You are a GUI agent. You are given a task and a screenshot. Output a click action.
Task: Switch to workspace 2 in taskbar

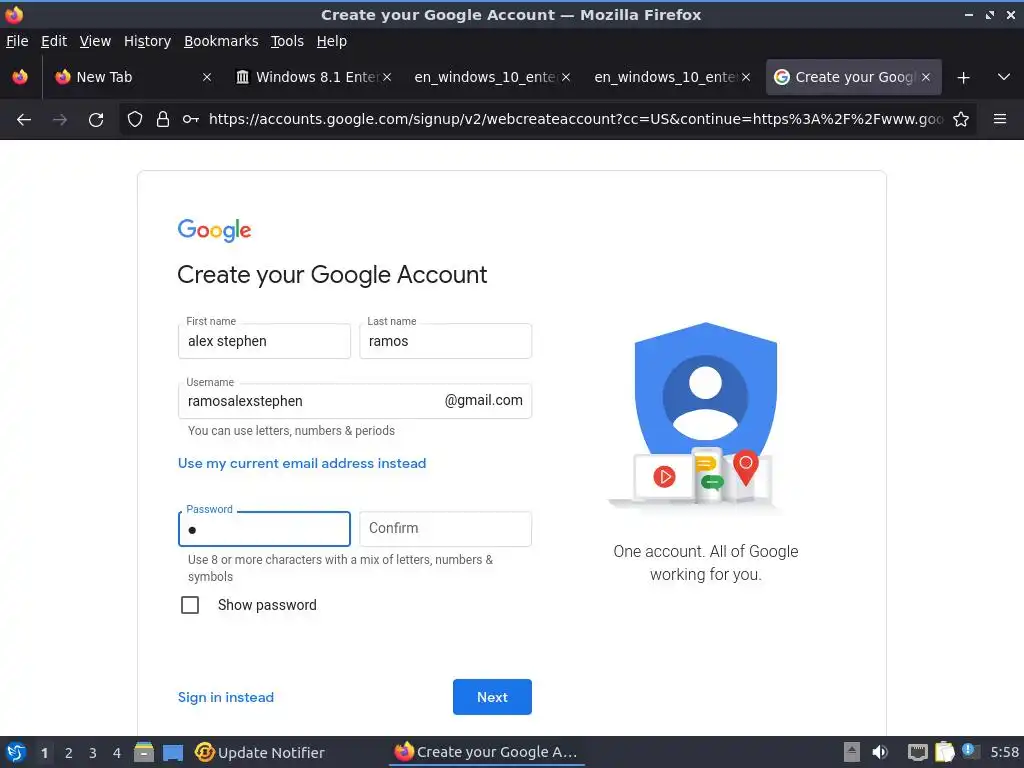[x=69, y=753]
